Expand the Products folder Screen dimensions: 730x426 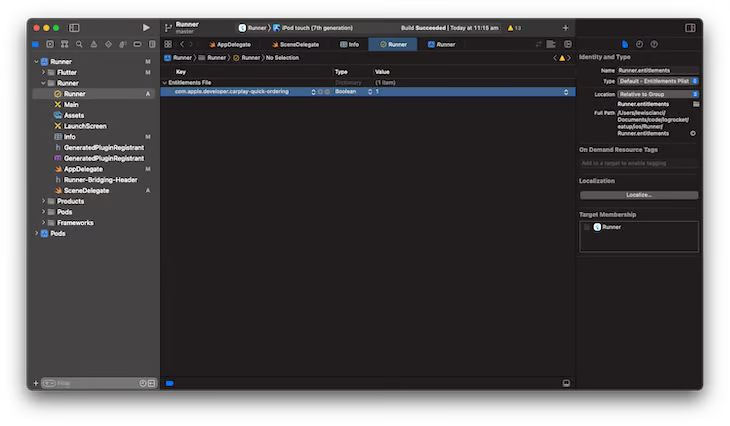(x=43, y=201)
